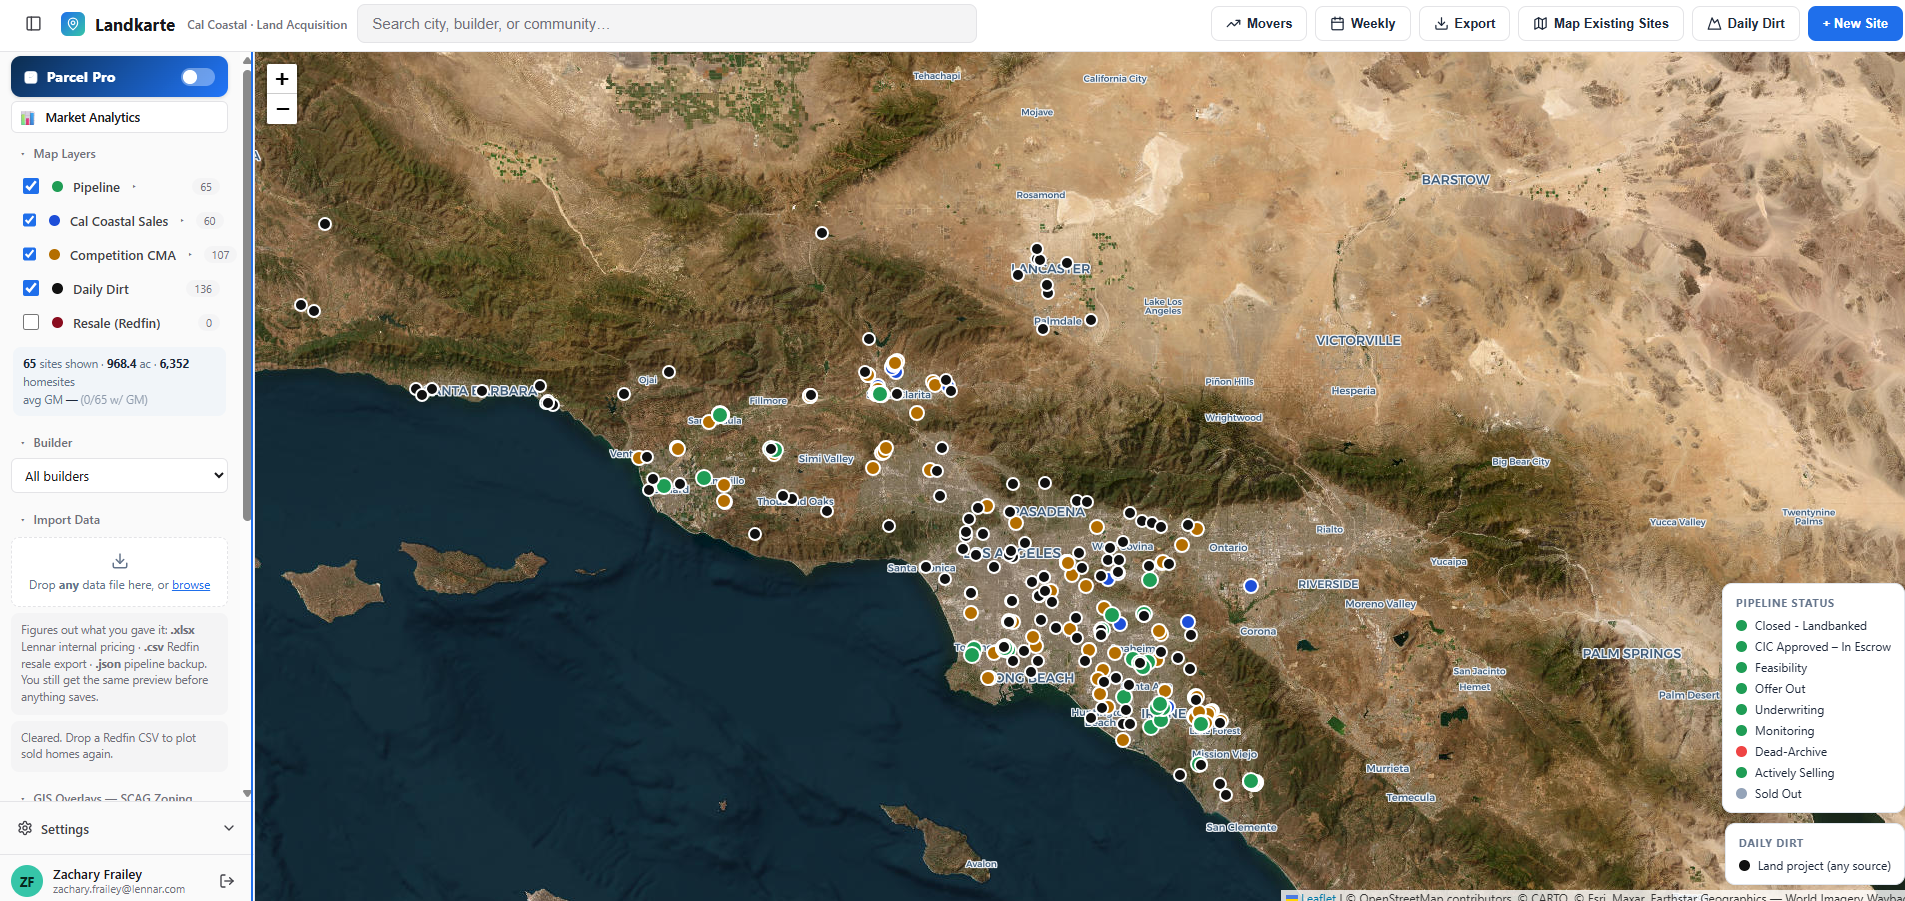Click Land project legend entry
Screen dimensions: 1905x901
pos(1815,866)
